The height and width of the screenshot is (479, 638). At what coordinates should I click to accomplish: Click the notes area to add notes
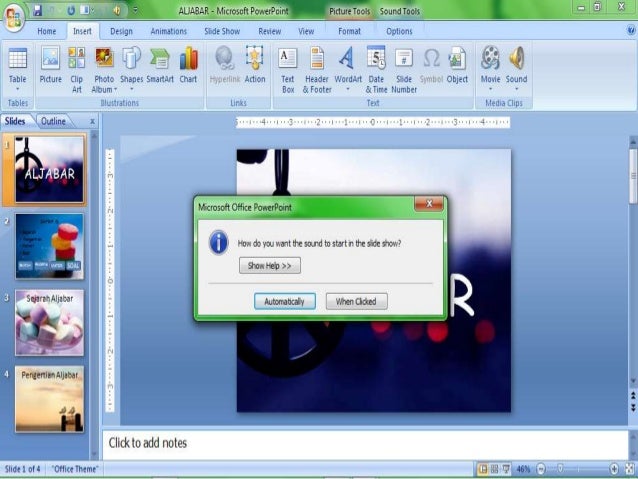[365, 443]
